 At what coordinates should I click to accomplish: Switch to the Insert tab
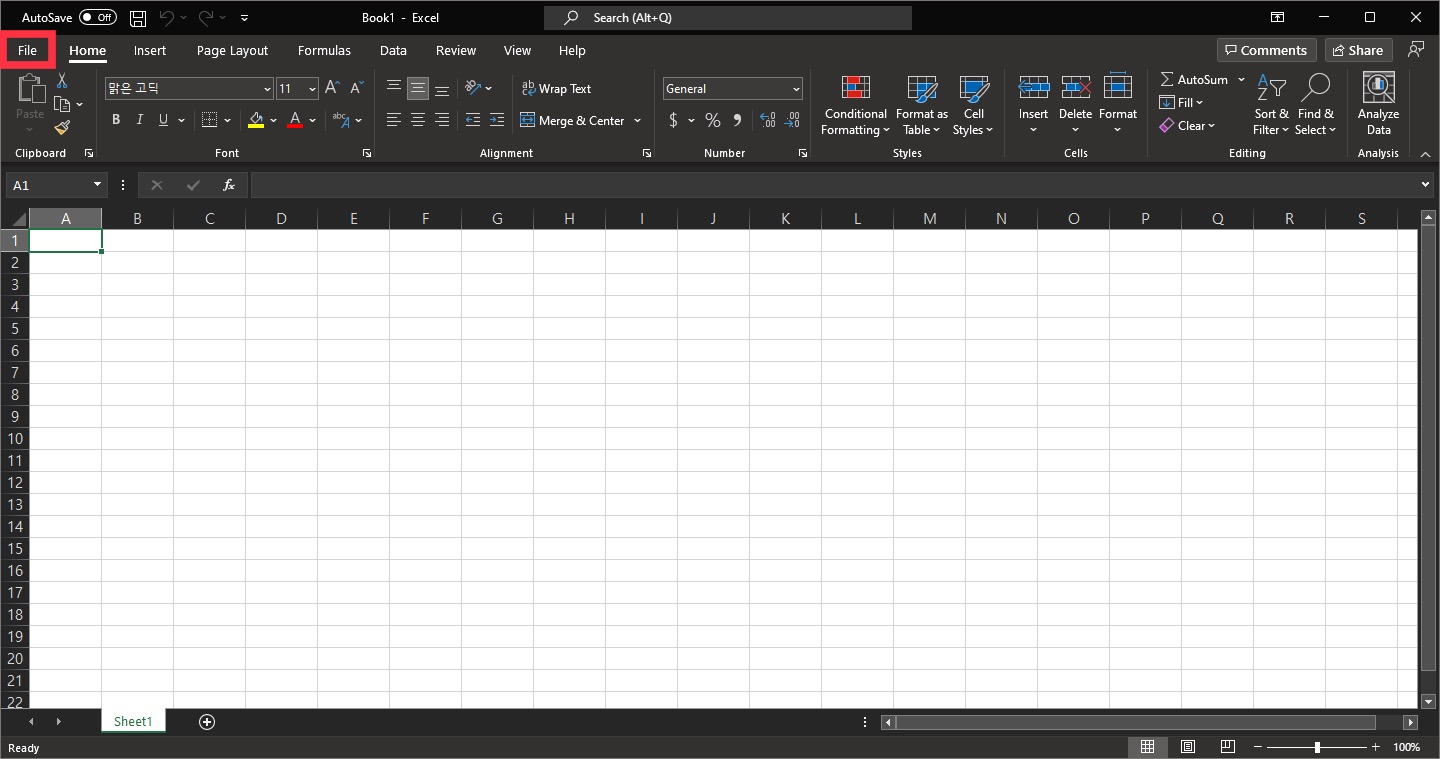150,50
